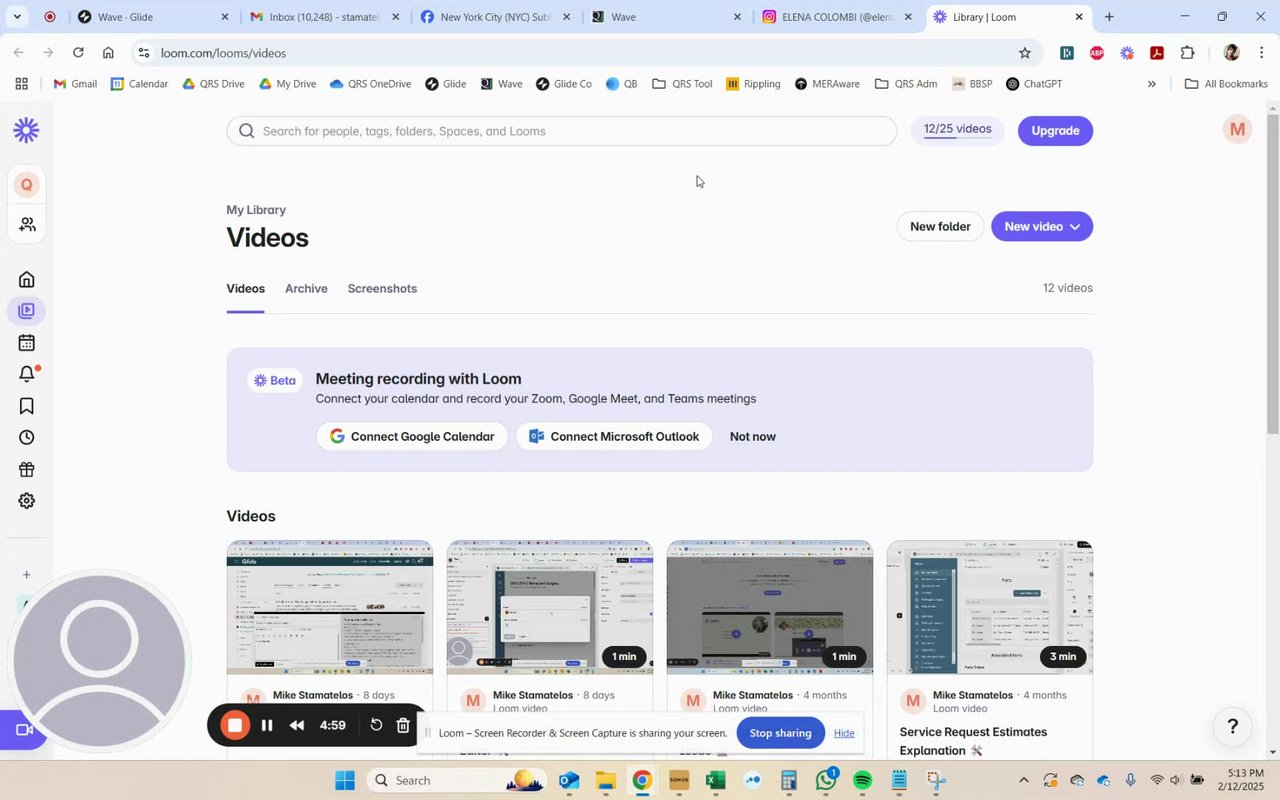1280x800 pixels.
Task: Open a new browser tab
Action: [x=1109, y=17]
